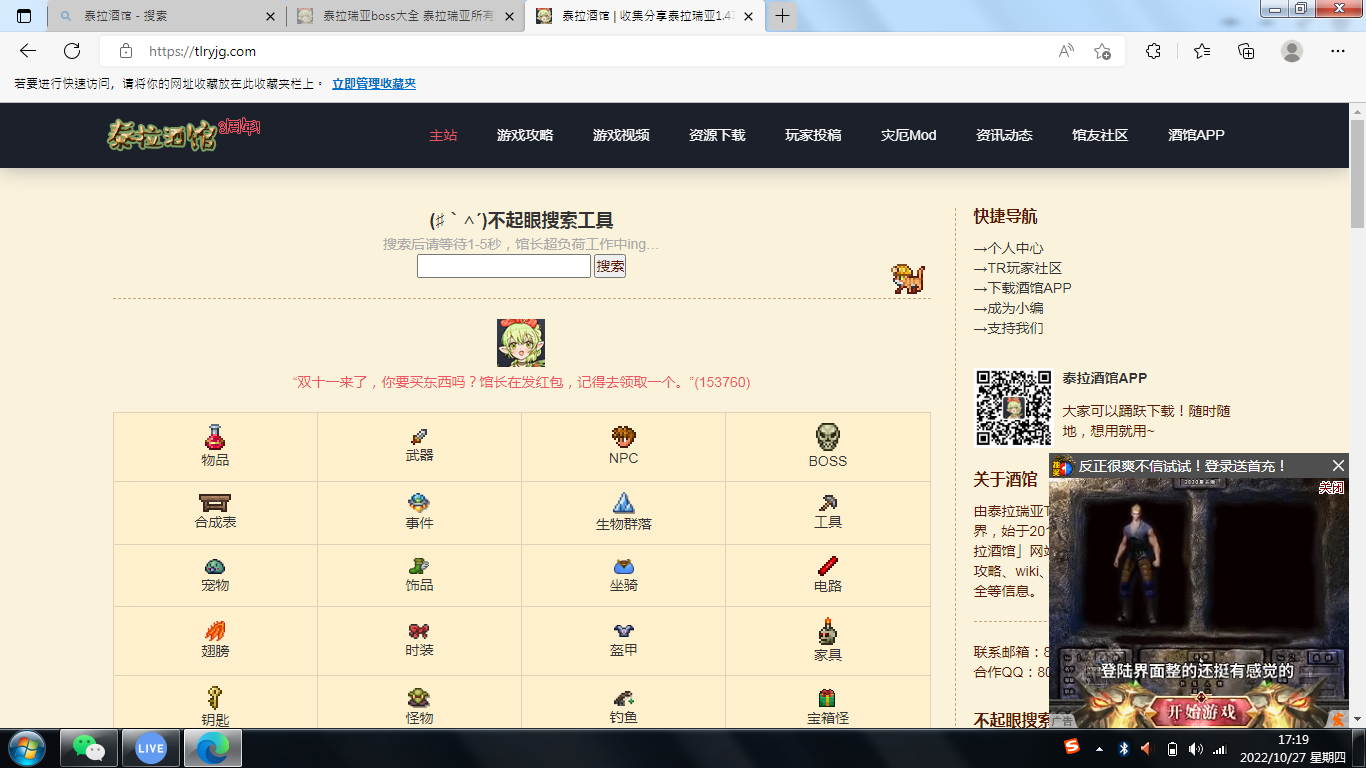The height and width of the screenshot is (768, 1366).
Task: Click the 立即管理收藏夹 link
Action: [374, 84]
